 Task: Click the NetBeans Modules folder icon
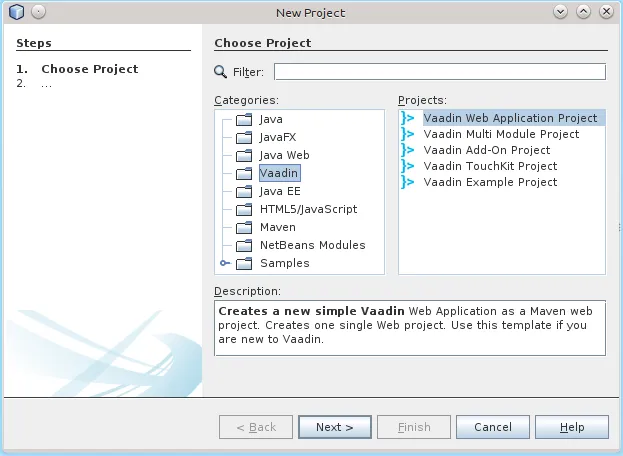tap(244, 245)
